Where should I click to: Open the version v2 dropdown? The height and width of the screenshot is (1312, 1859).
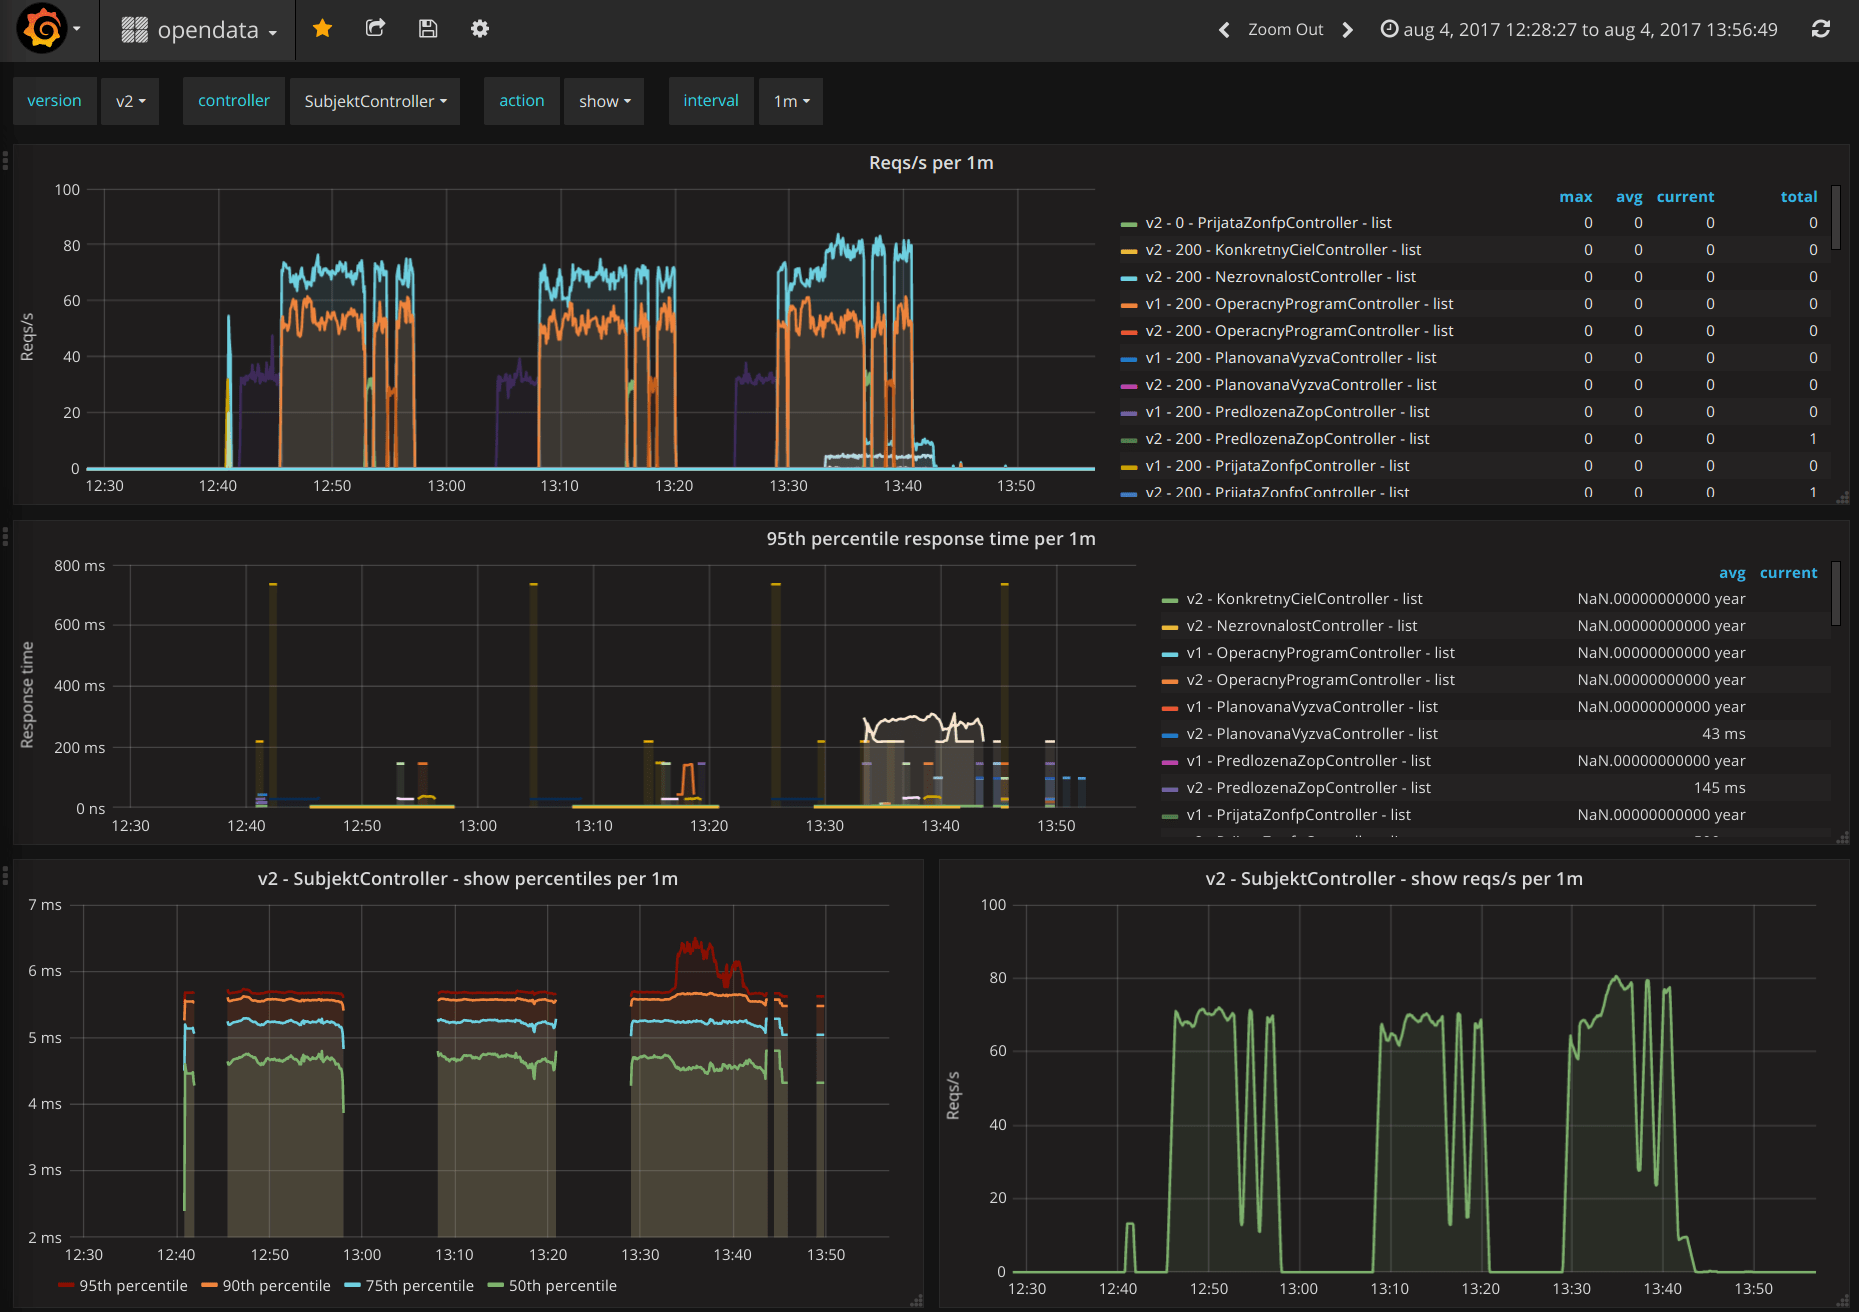[x=130, y=101]
